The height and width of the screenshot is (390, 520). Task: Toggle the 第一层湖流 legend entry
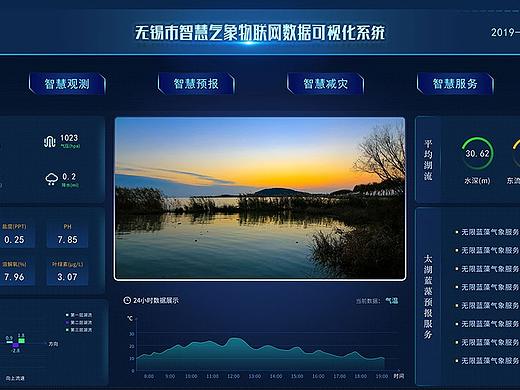tap(79, 315)
